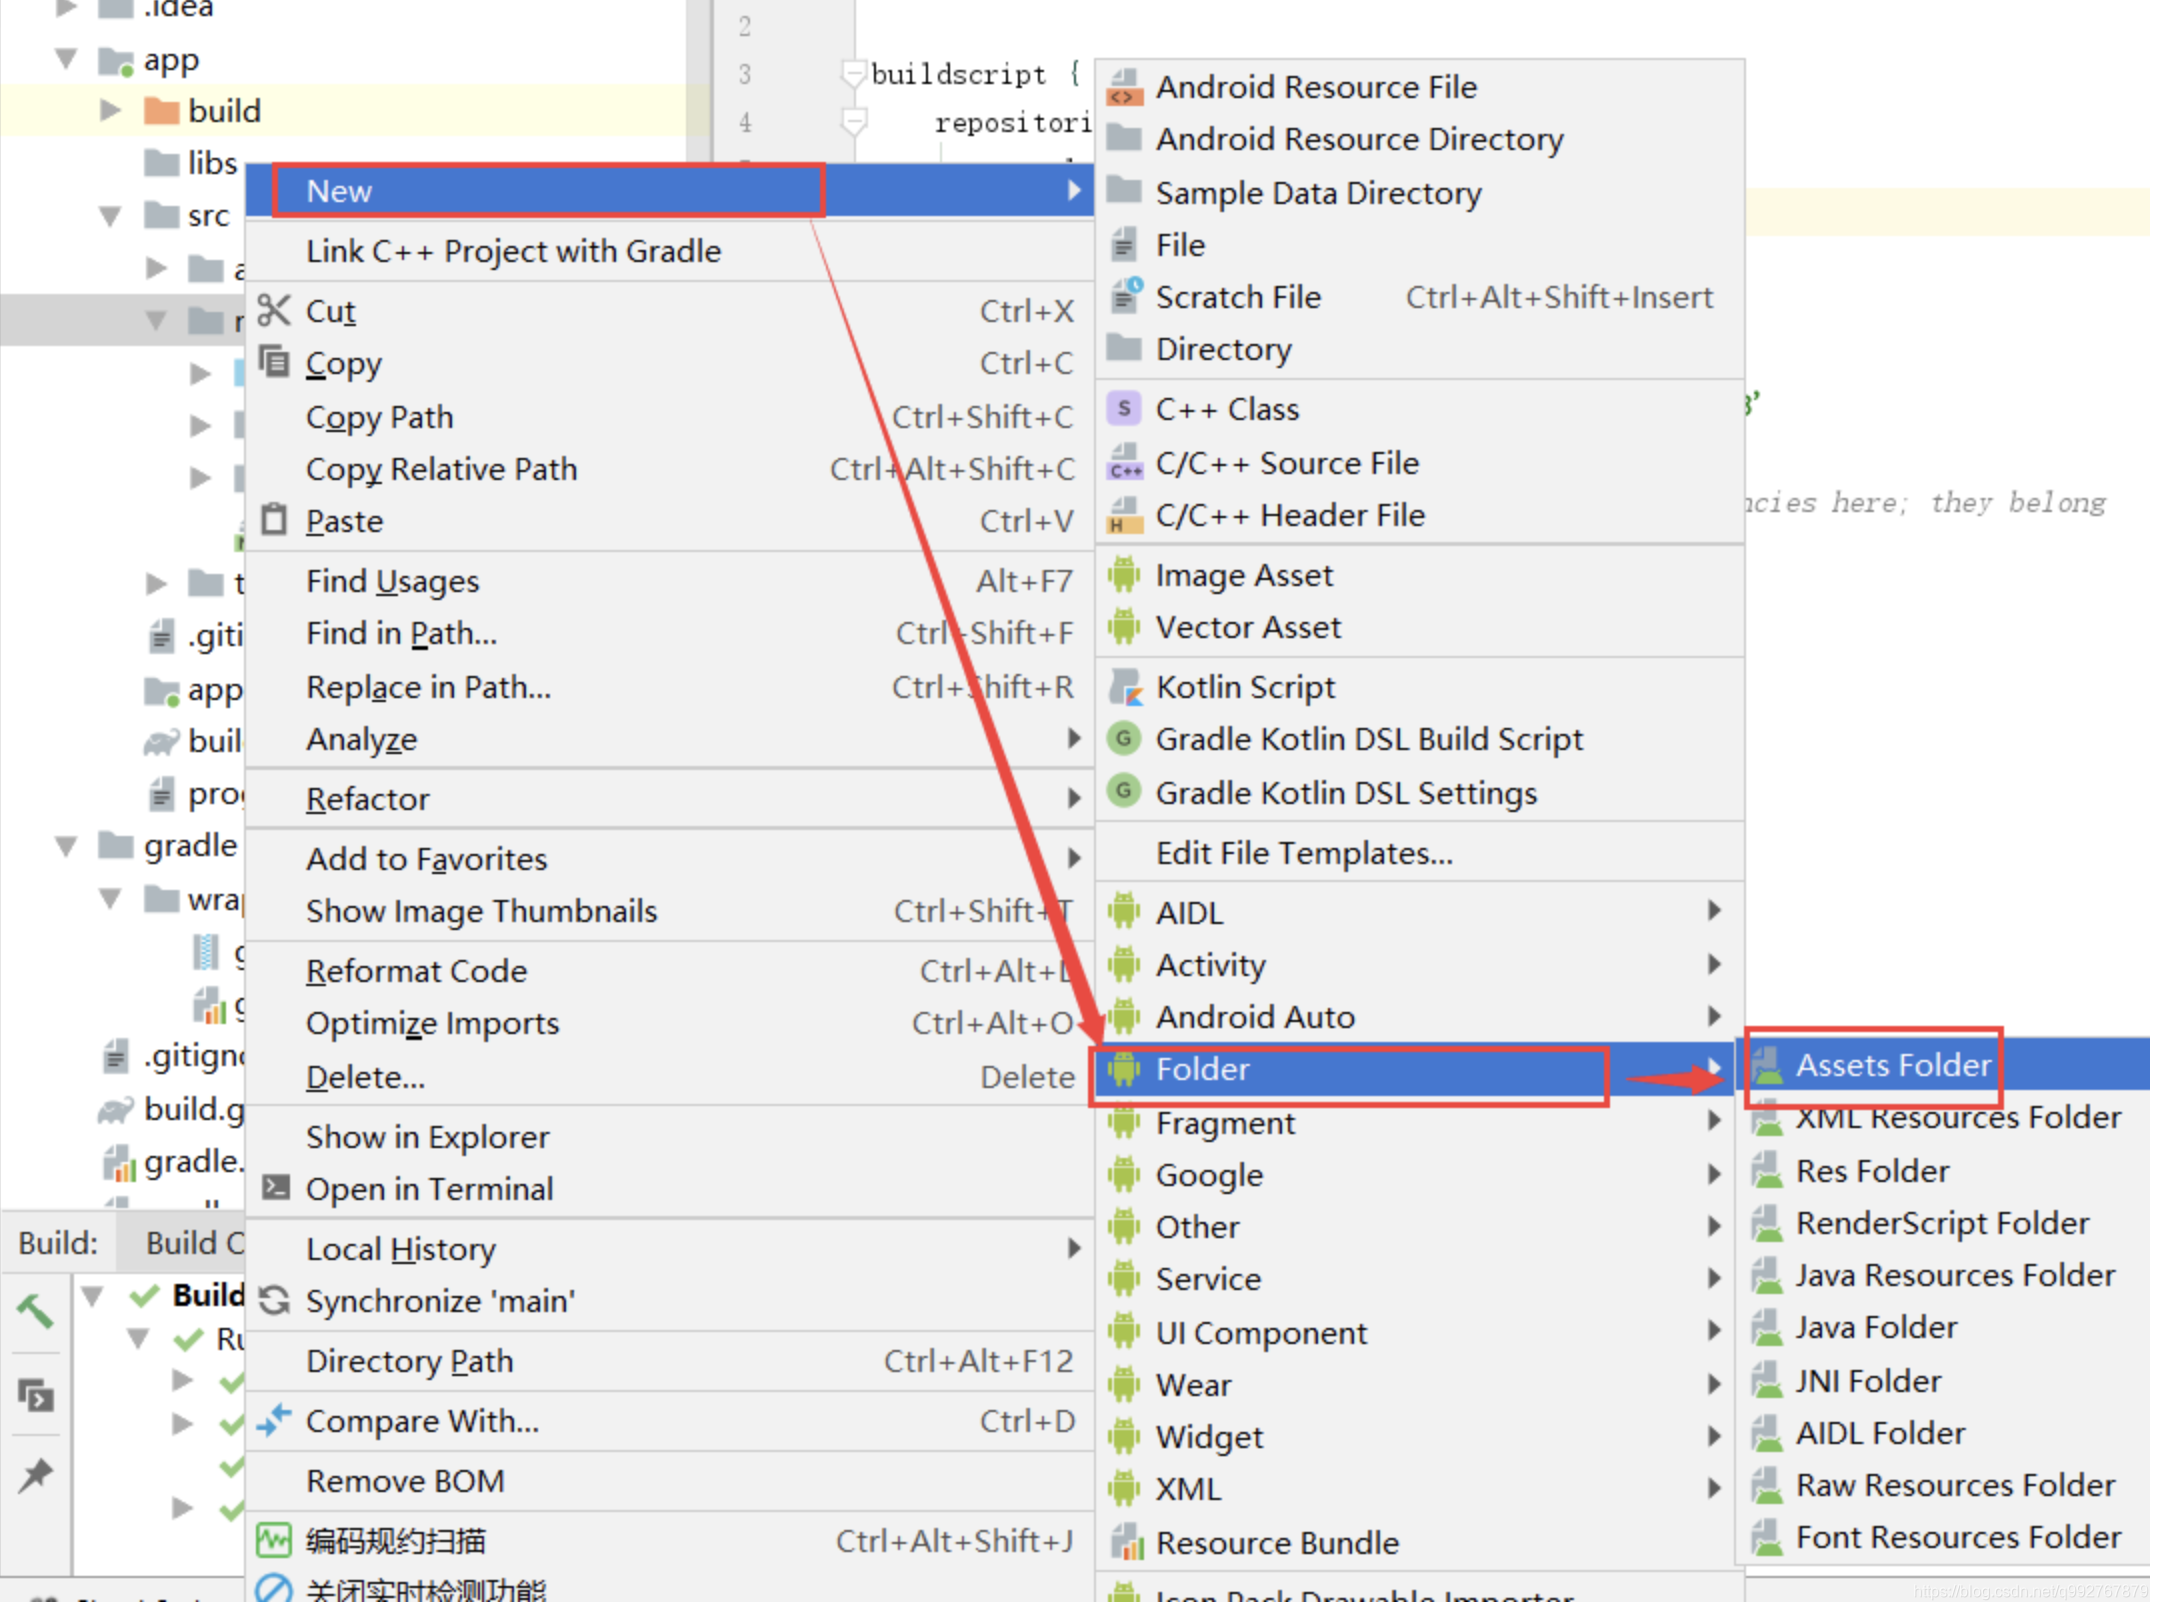Viewport: 2158px width, 1610px height.
Task: Collapse the gradle folder node
Action: (x=66, y=847)
